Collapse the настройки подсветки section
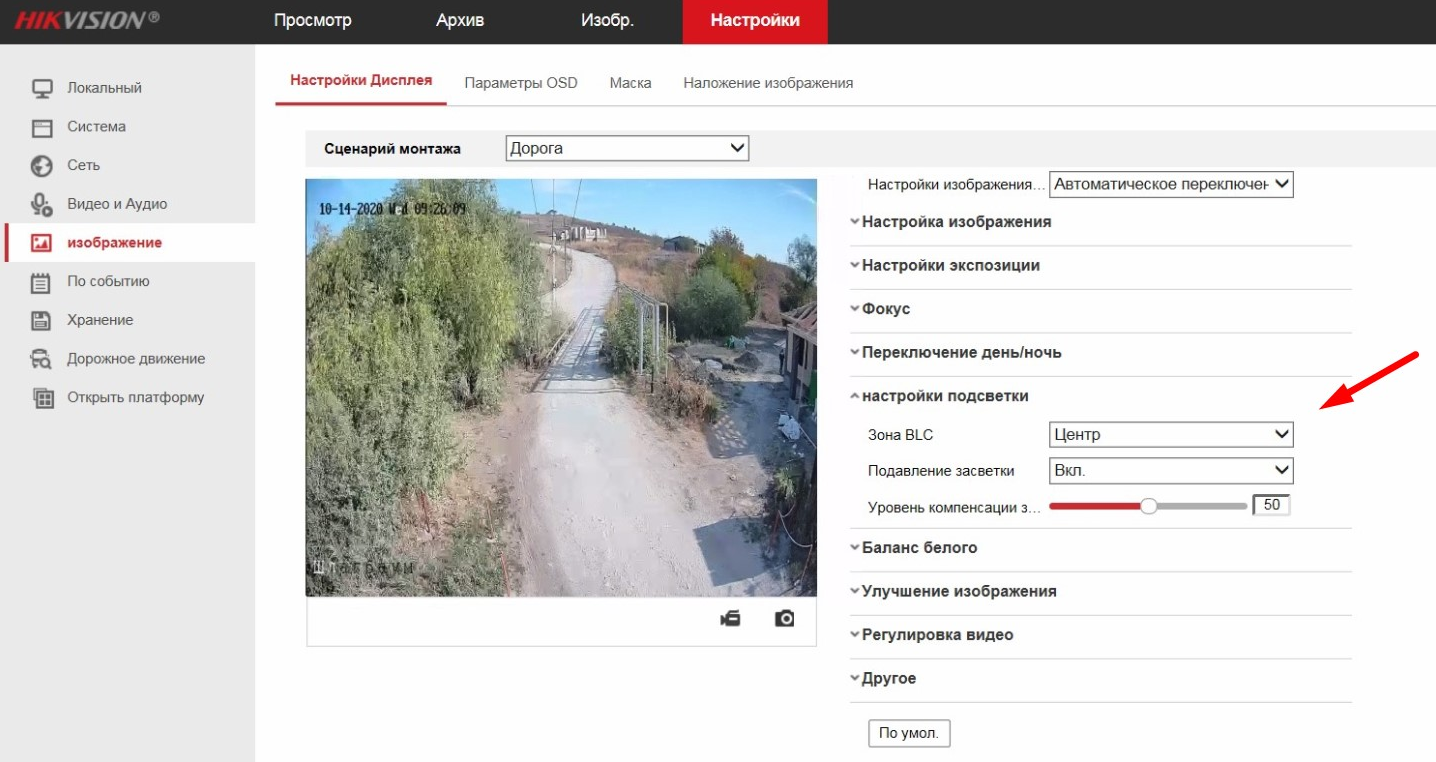Image resolution: width=1436 pixels, height=762 pixels. [944, 396]
